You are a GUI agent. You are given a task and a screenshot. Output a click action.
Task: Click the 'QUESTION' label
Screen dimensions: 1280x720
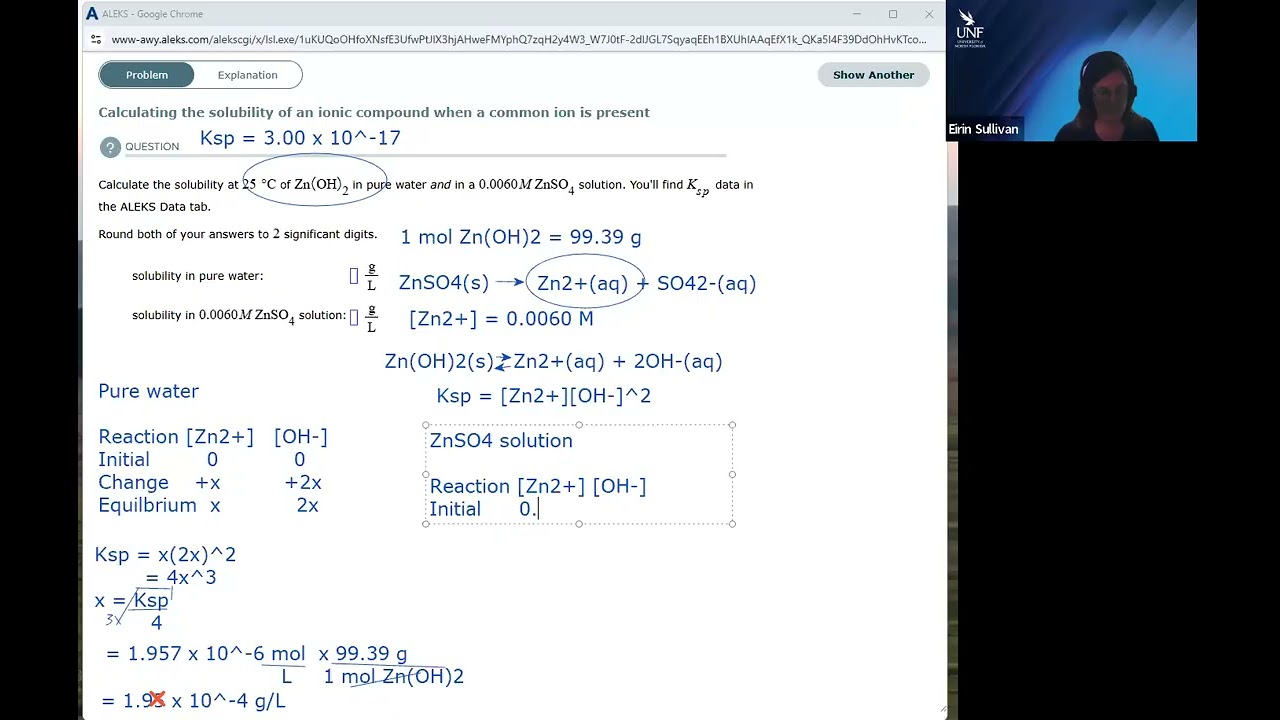pos(152,147)
